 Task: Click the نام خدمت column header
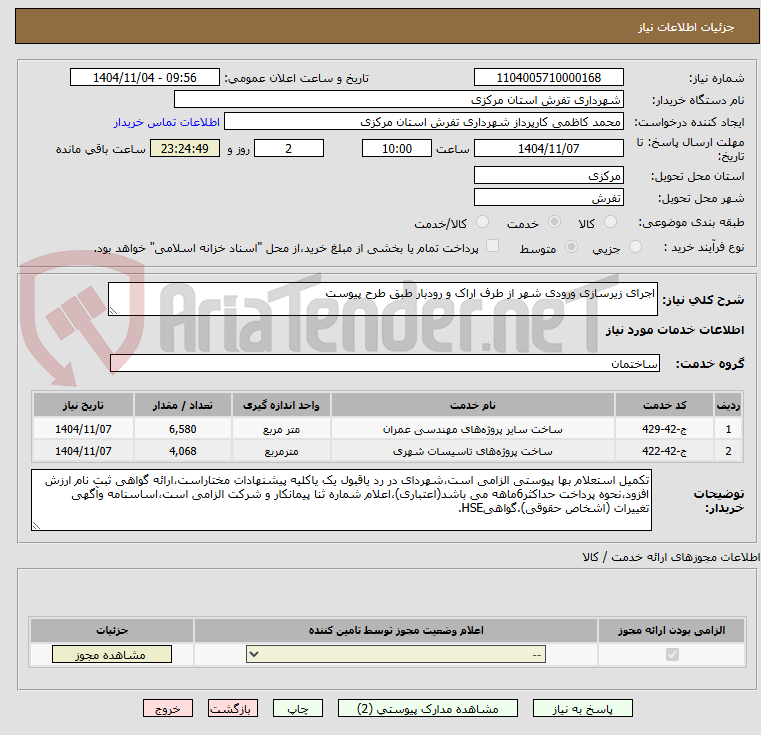[x=473, y=405]
